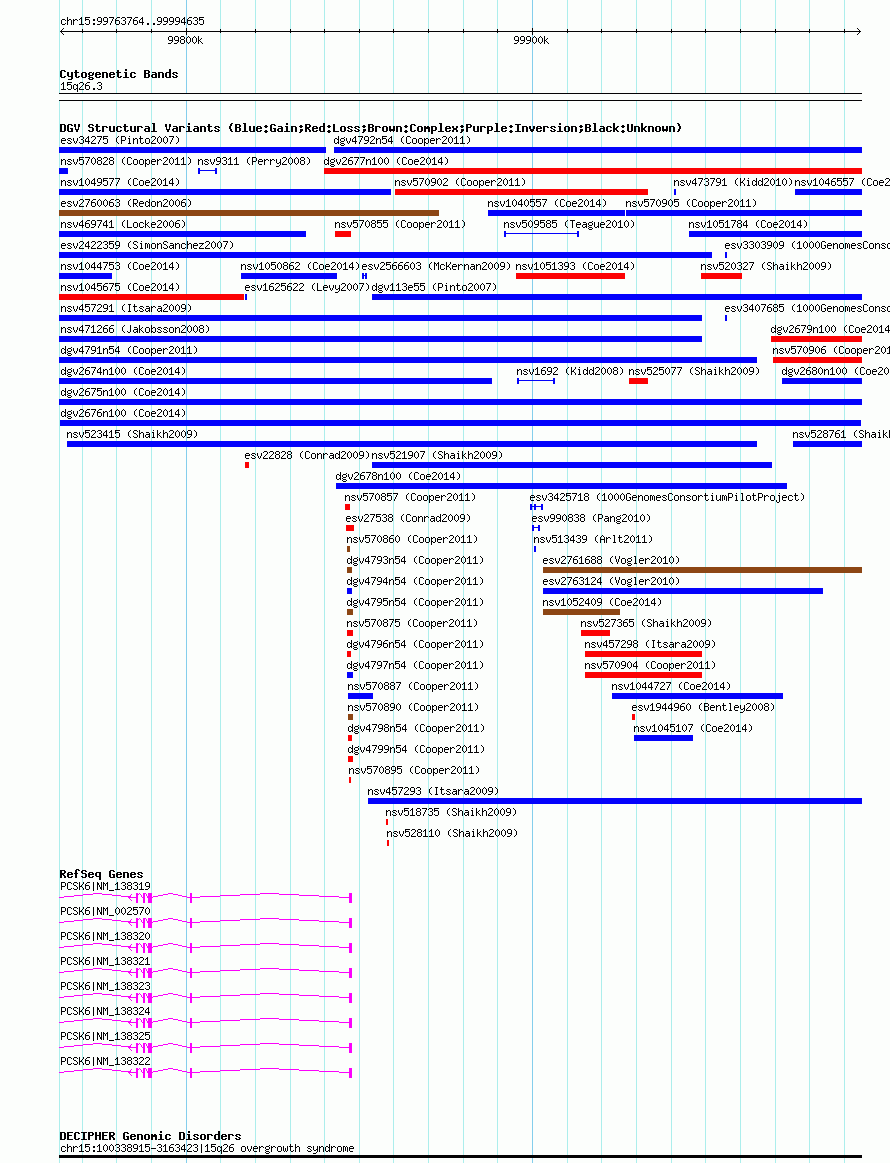Open dgv113e55 (Pinto2007) variant
Viewport: 890px width, 1163px height.
point(434,287)
